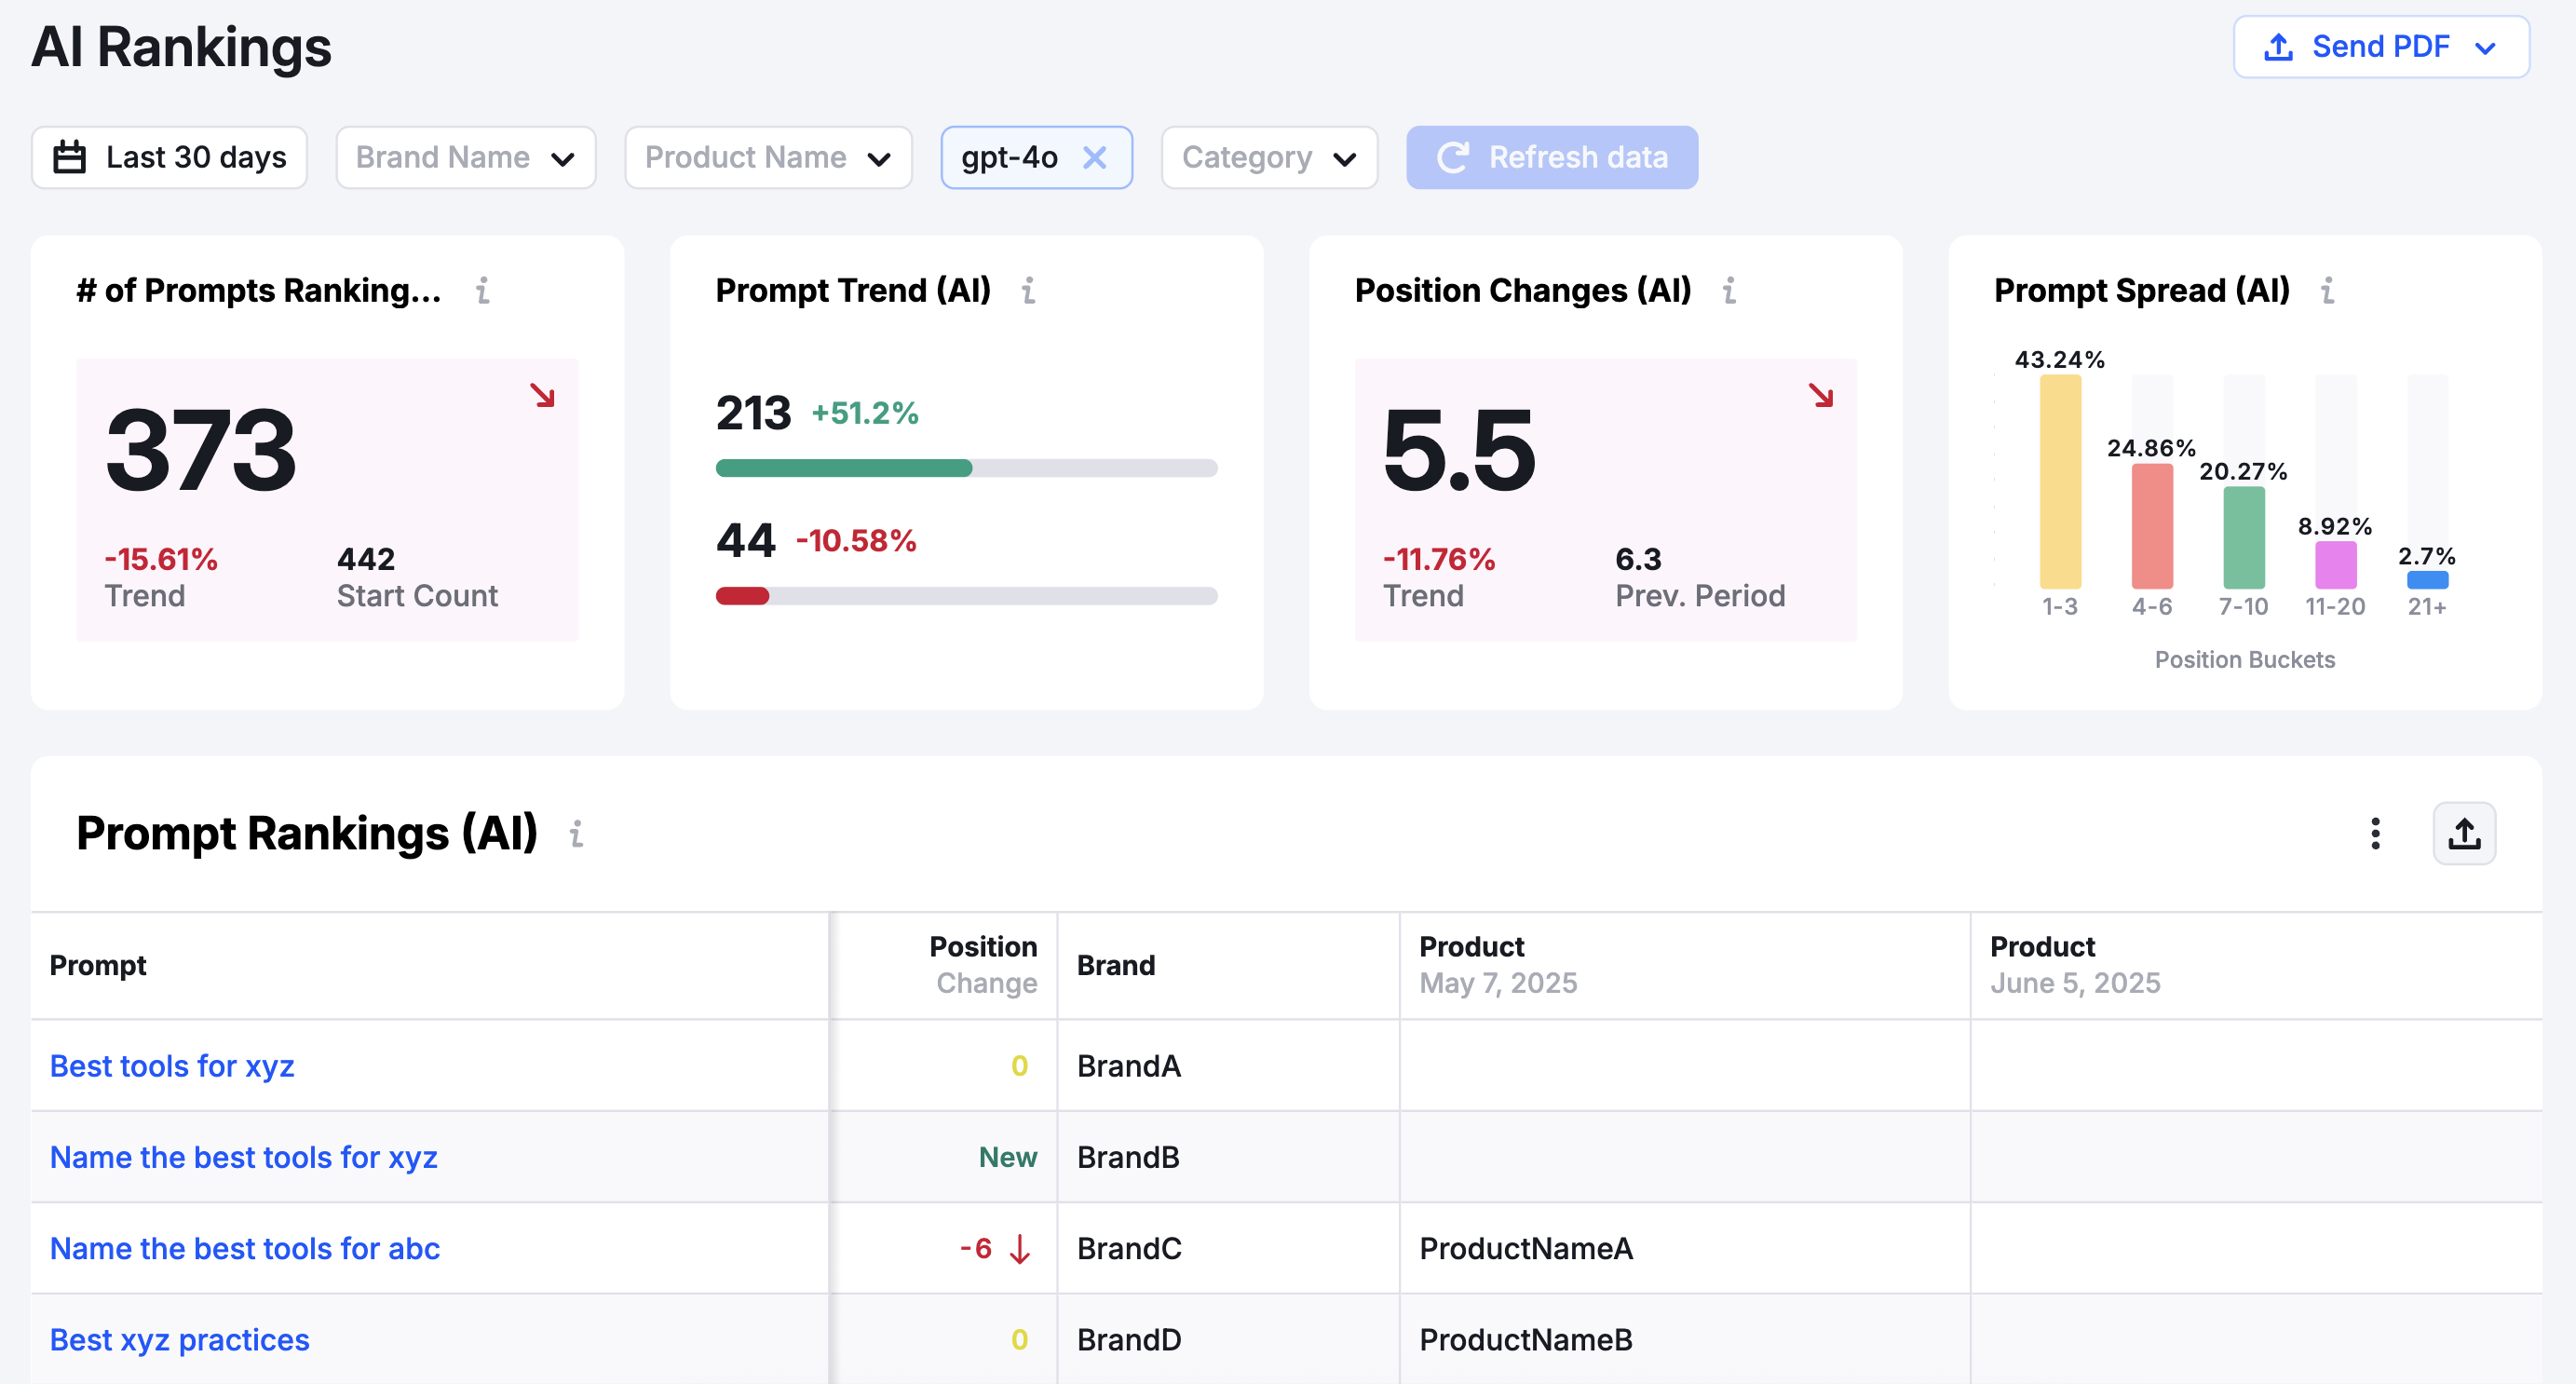Open the 'Best tools for xyz' prompt link
Viewport: 2576px width, 1384px height.
171,1066
